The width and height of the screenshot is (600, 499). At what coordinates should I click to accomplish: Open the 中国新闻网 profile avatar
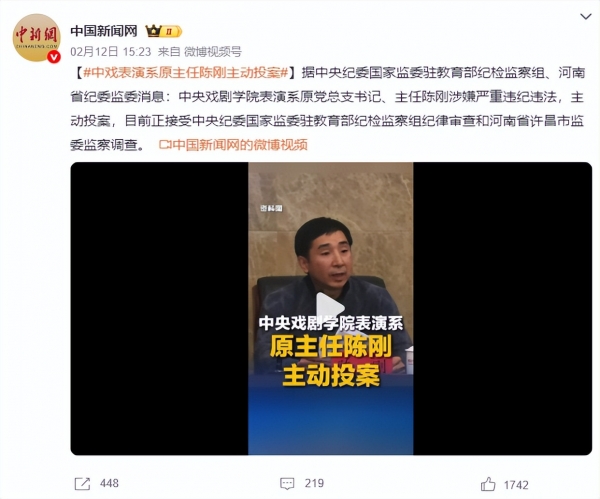36,38
